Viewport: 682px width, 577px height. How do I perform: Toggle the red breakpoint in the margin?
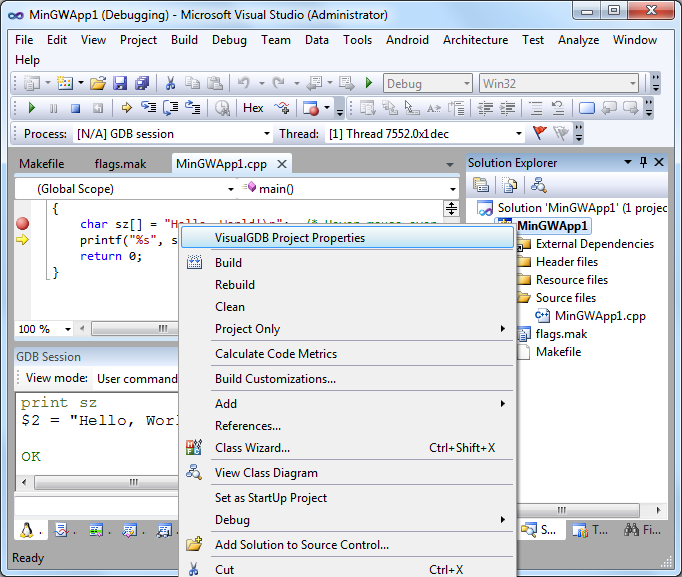tap(23, 223)
